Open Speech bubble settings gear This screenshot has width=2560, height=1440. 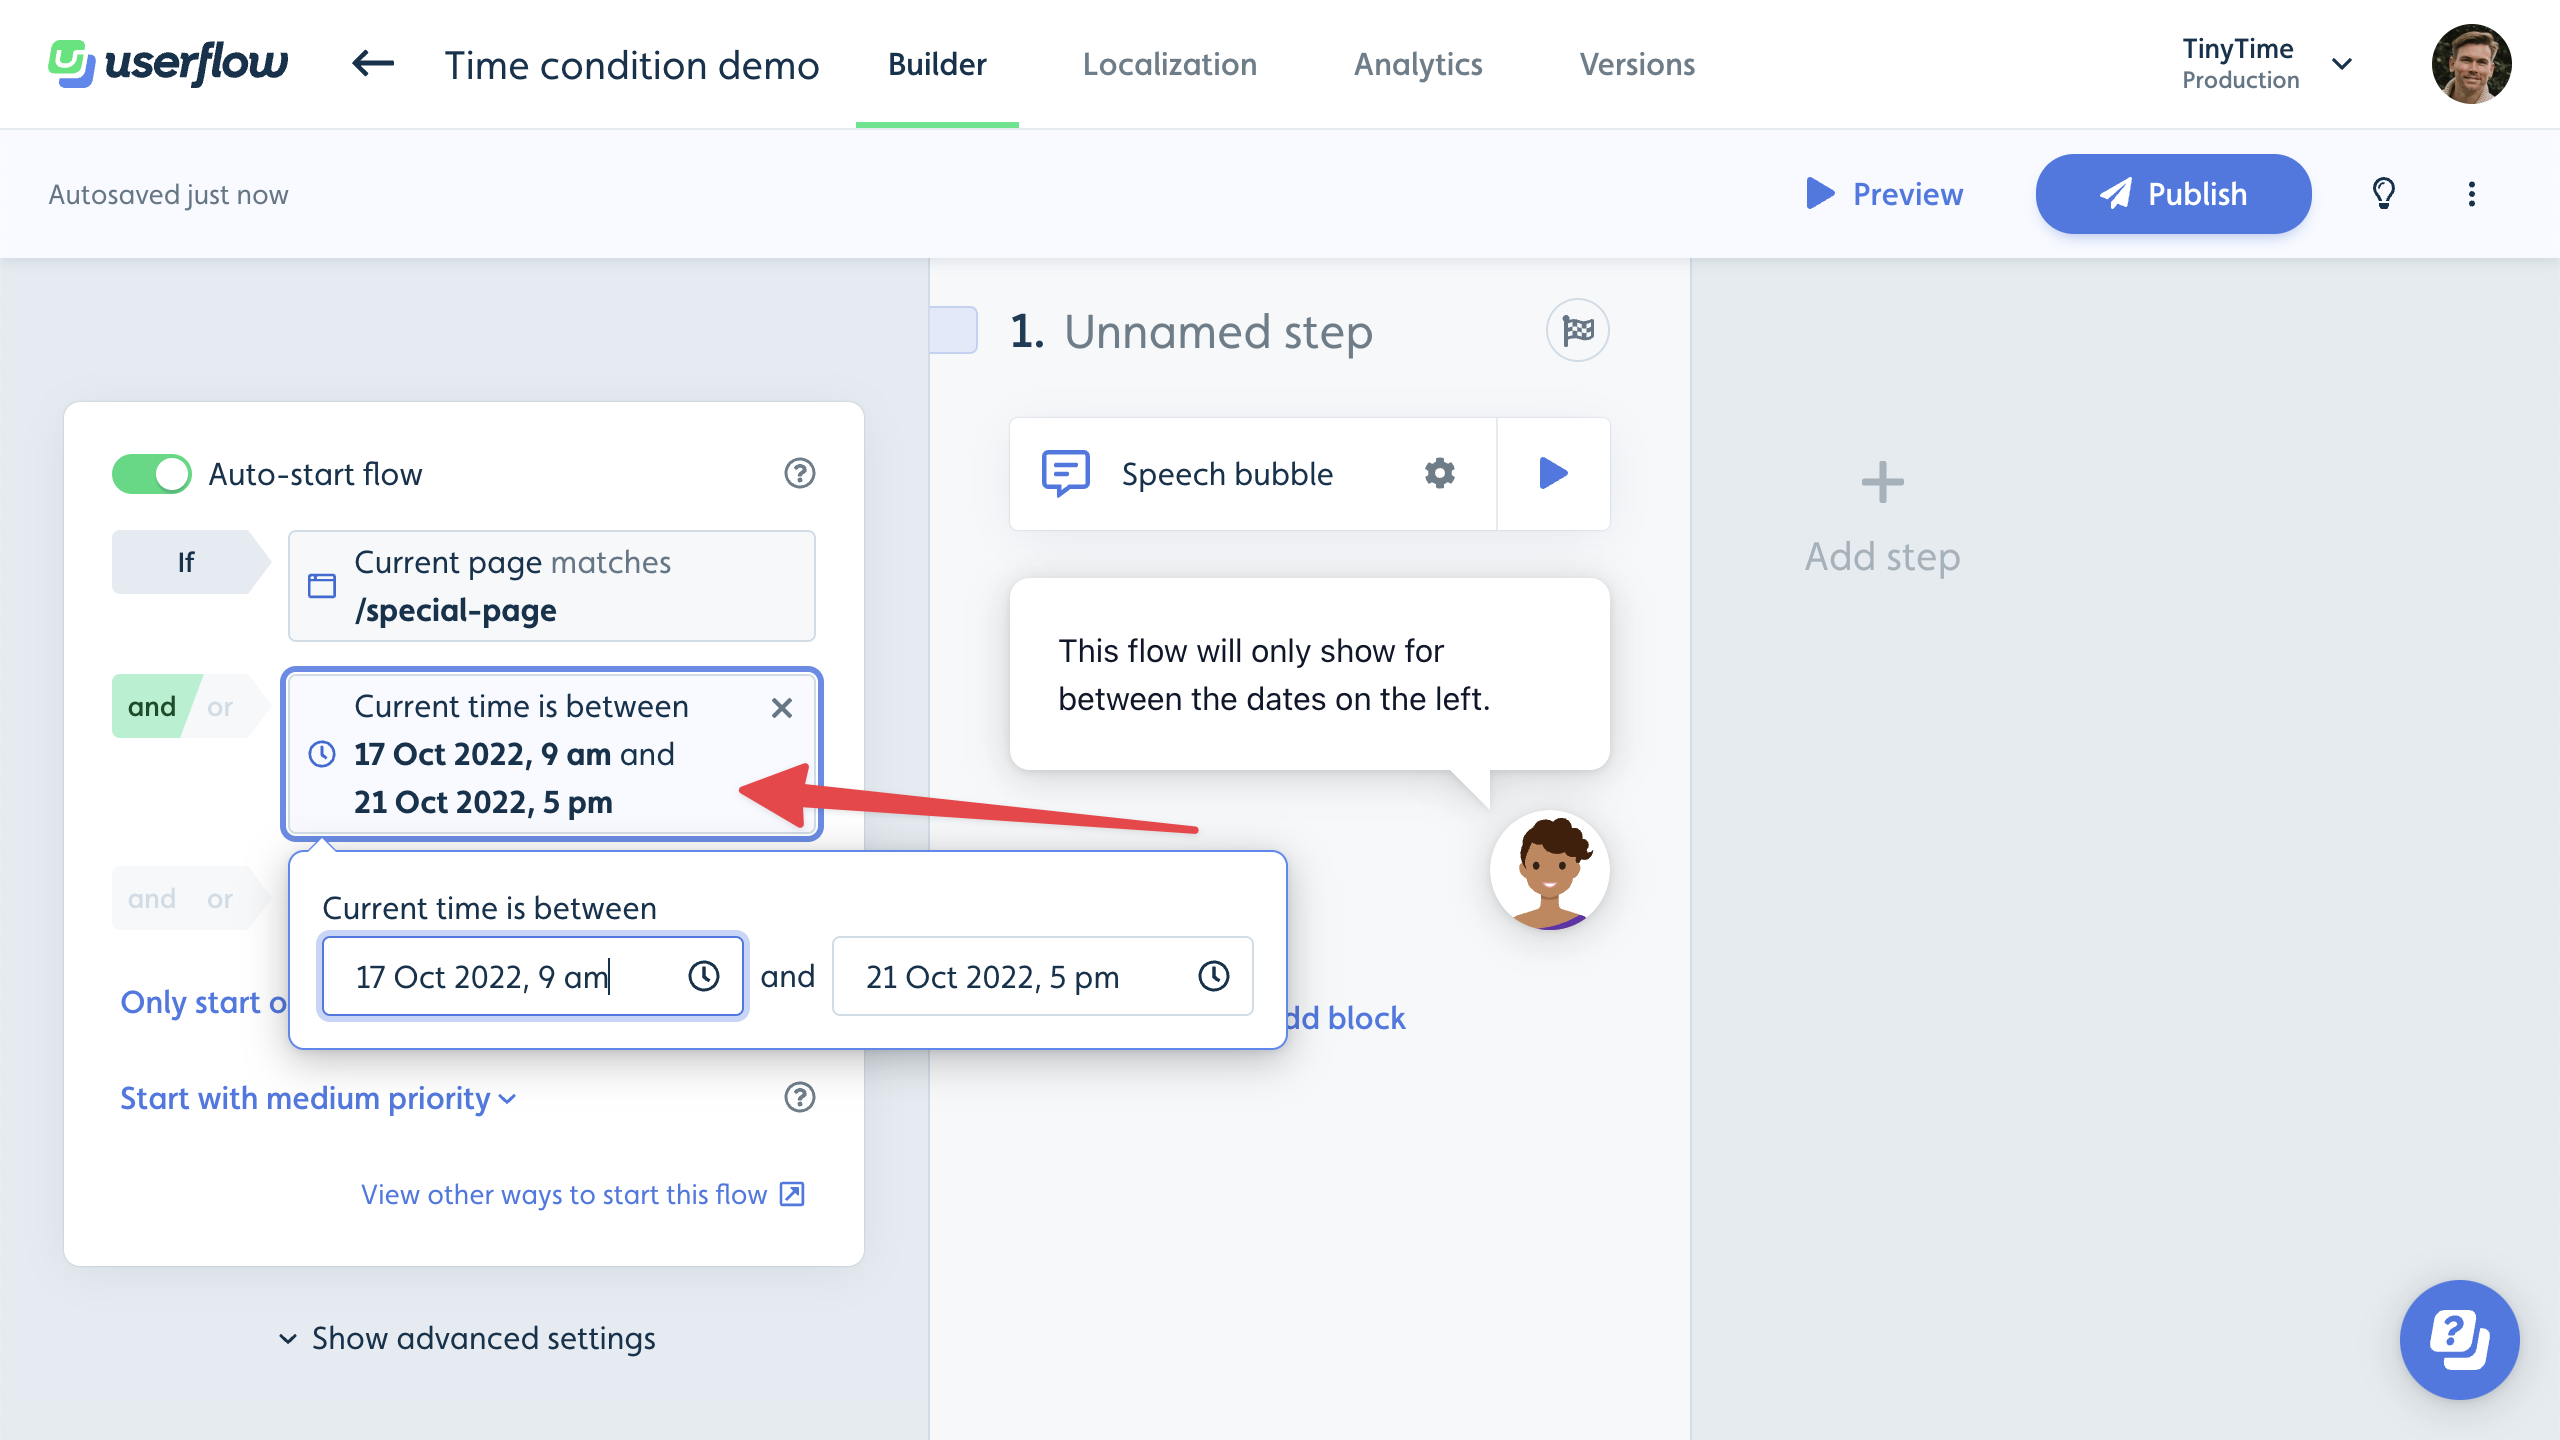[1440, 473]
